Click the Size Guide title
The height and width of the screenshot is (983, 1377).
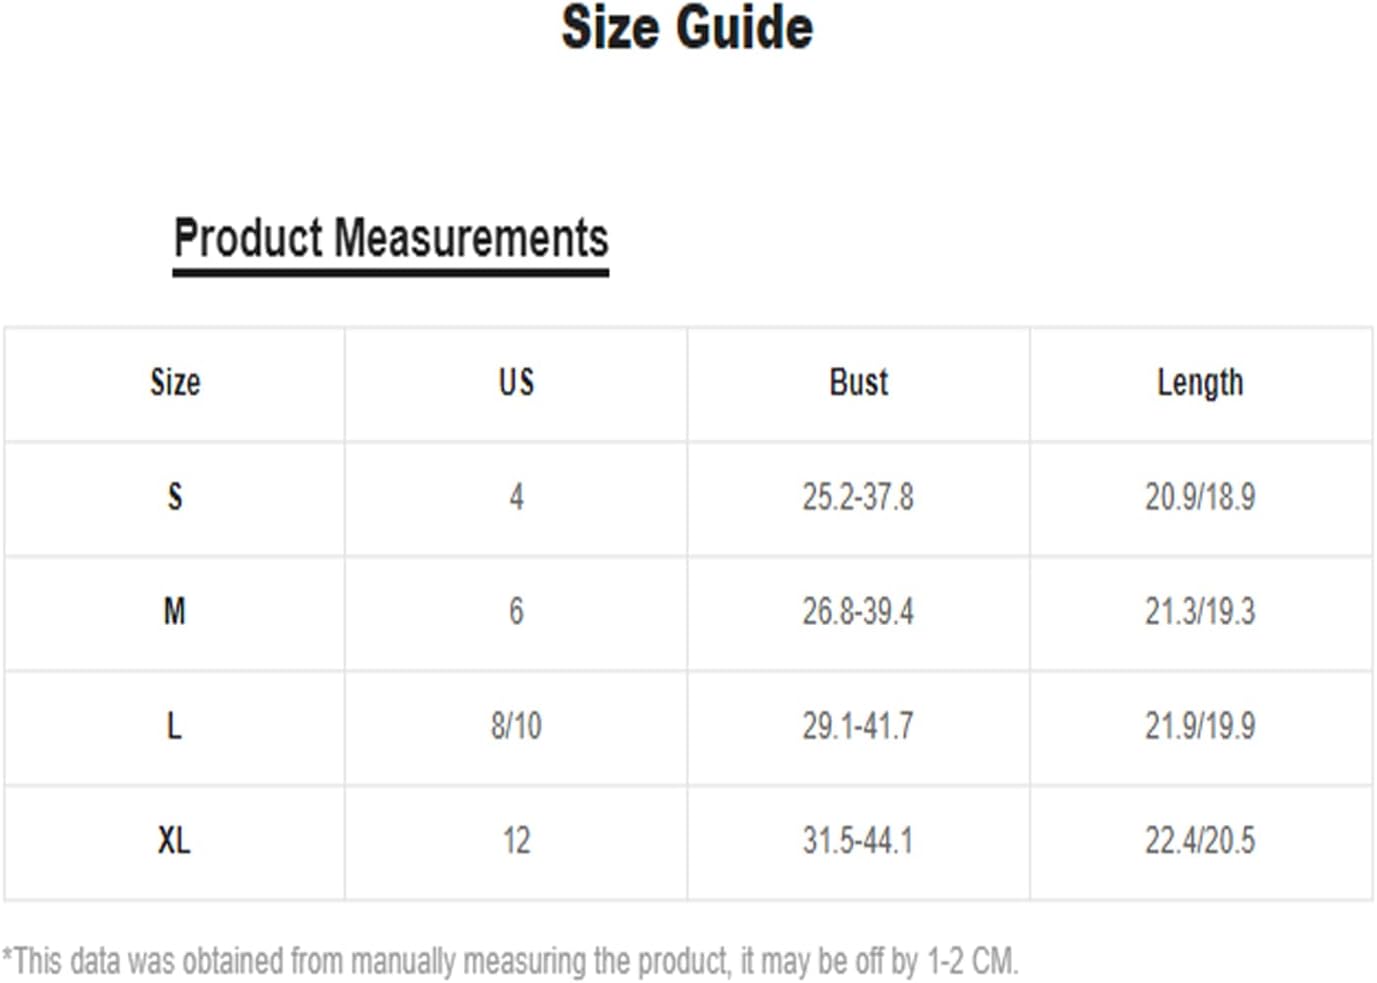coord(687,27)
